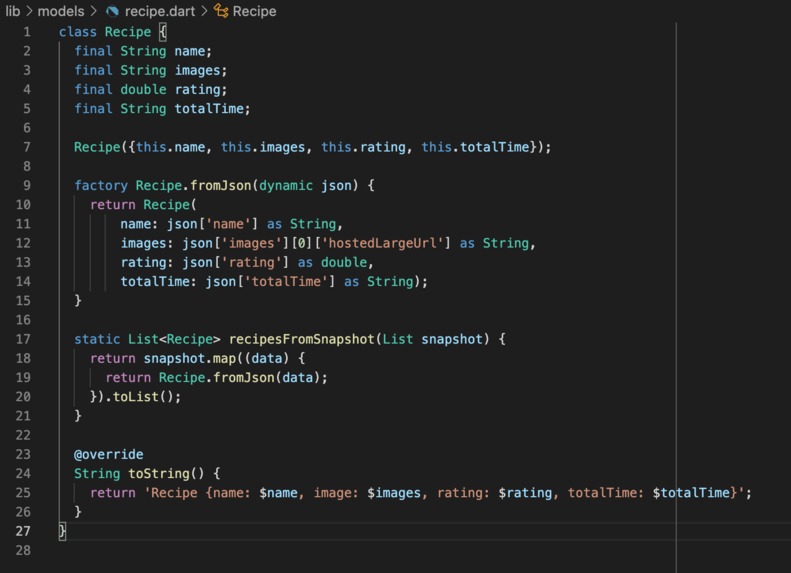Image resolution: width=791 pixels, height=573 pixels.
Task: Expand chevron between lib and models
Action: (29, 11)
